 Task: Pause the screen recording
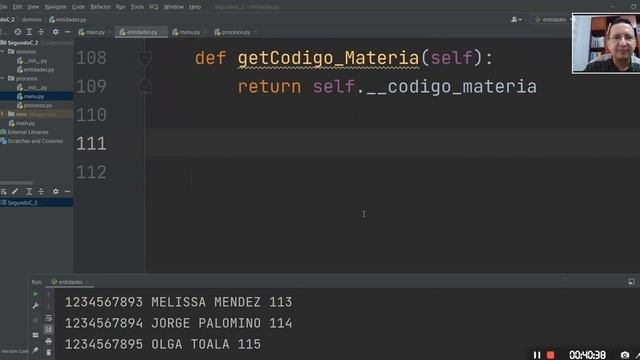537,355
